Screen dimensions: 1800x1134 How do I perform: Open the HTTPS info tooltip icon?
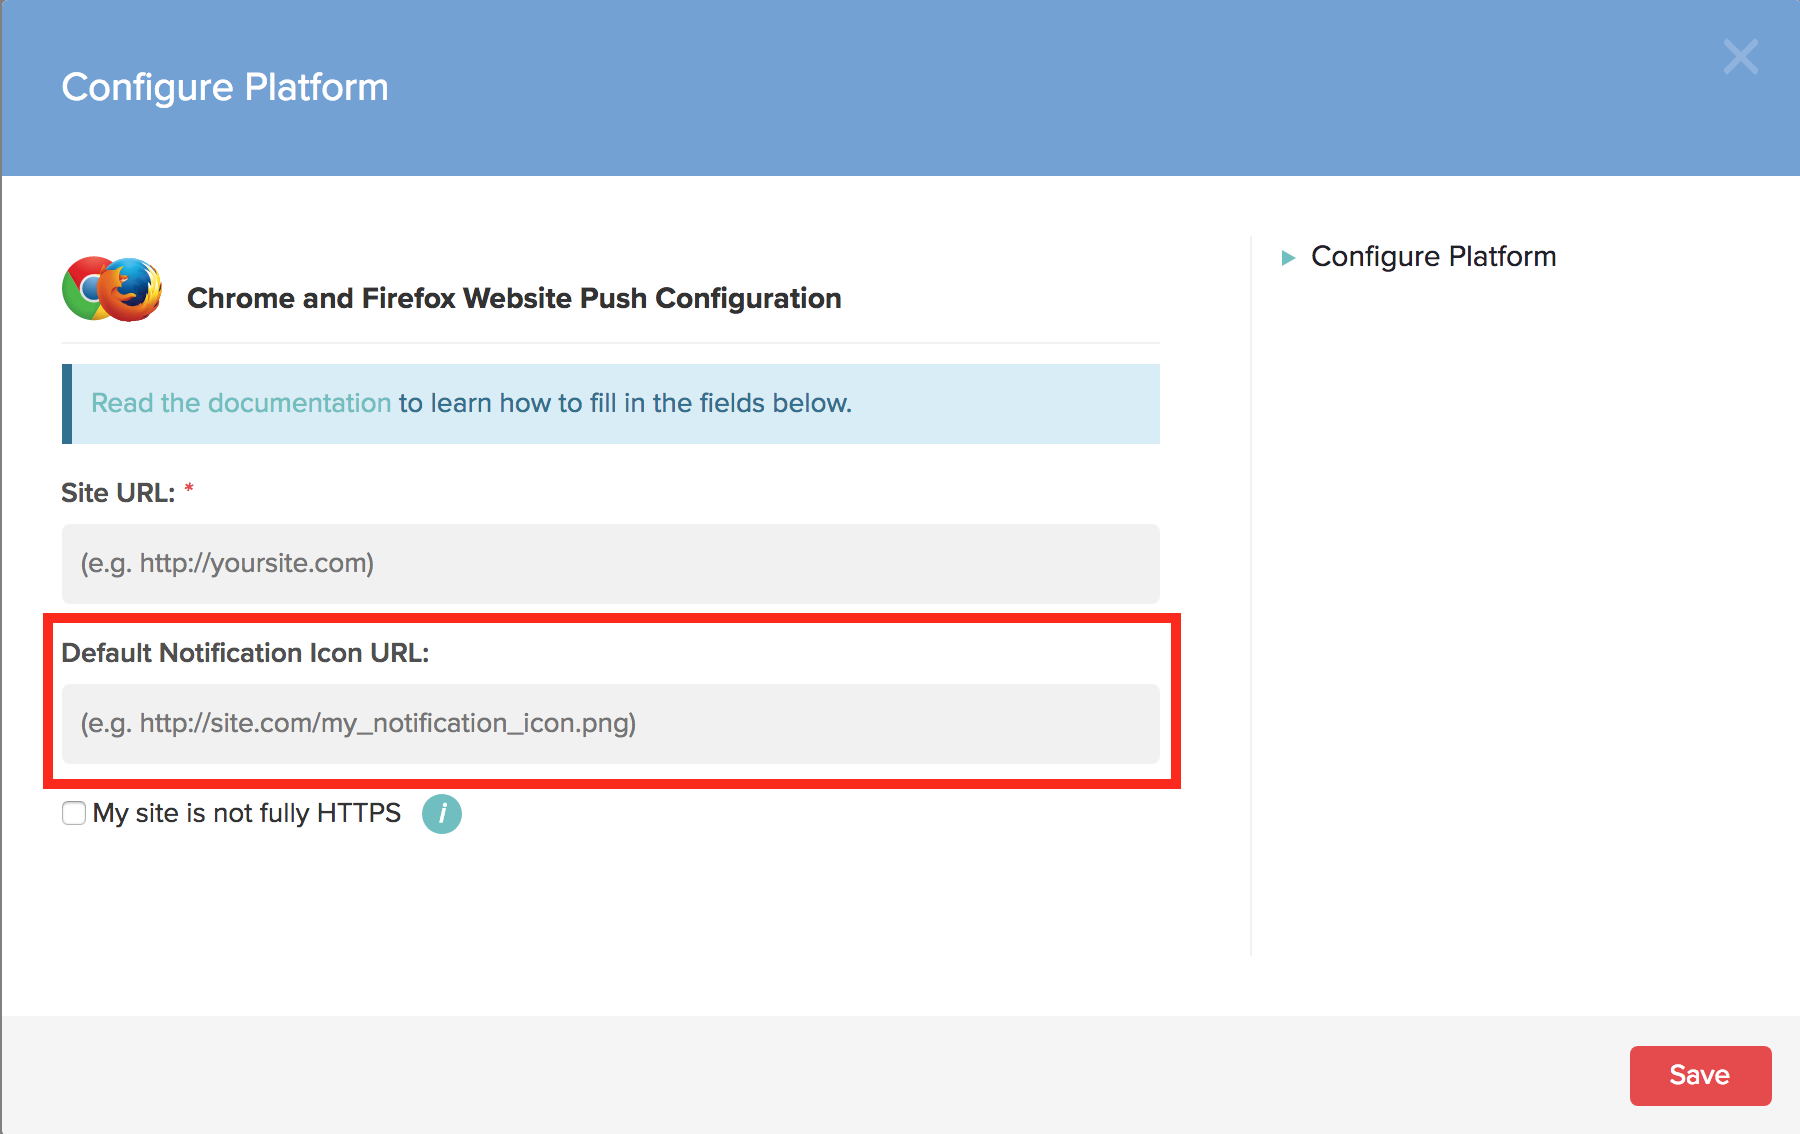click(441, 814)
